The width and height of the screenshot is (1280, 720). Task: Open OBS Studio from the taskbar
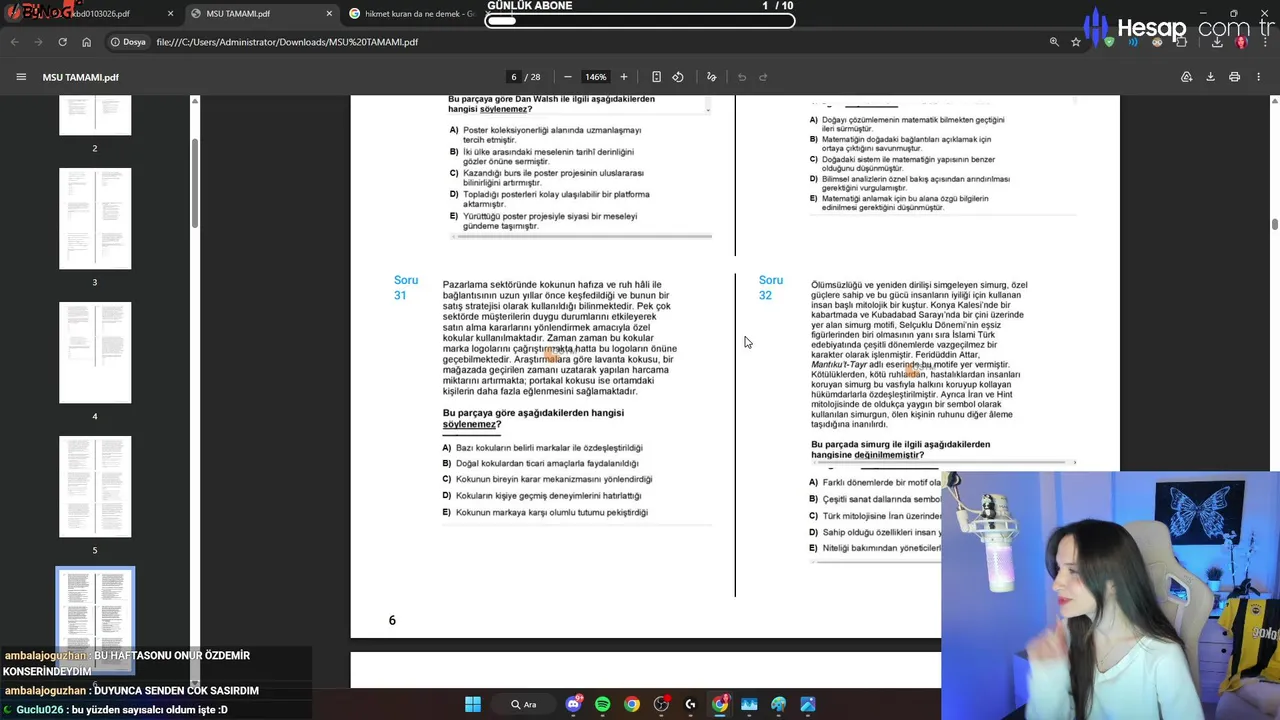(661, 704)
